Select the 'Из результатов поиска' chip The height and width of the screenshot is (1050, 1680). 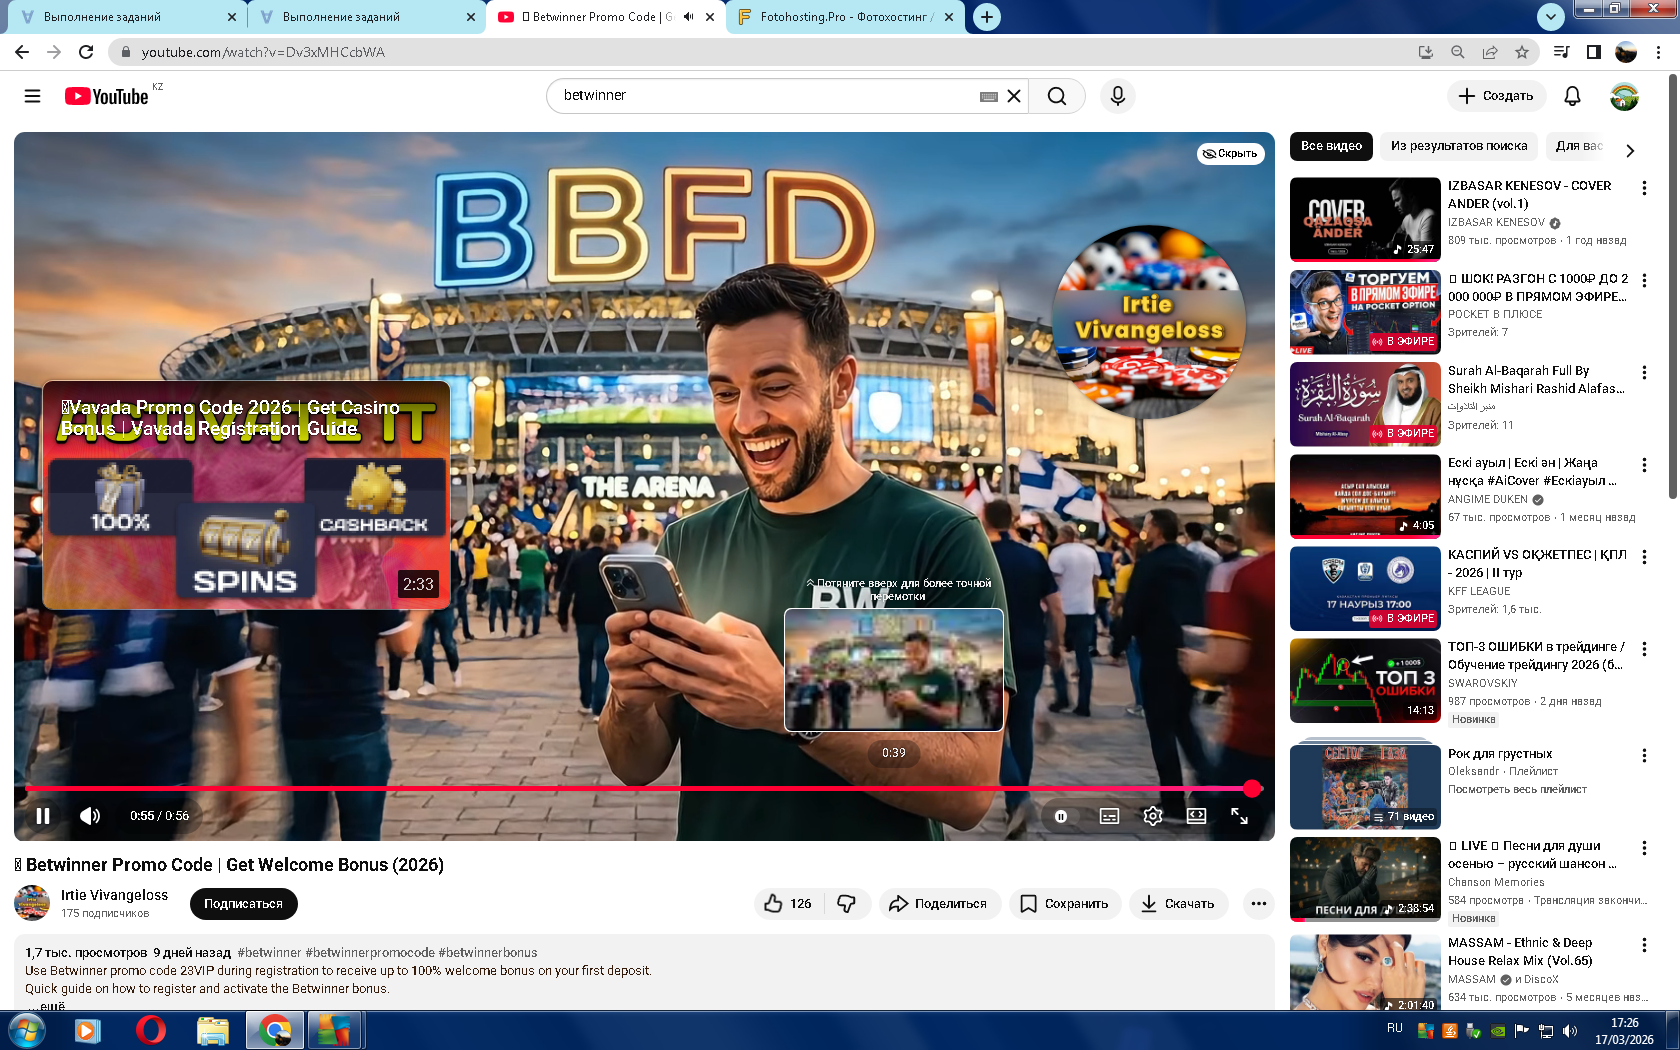coord(1459,146)
